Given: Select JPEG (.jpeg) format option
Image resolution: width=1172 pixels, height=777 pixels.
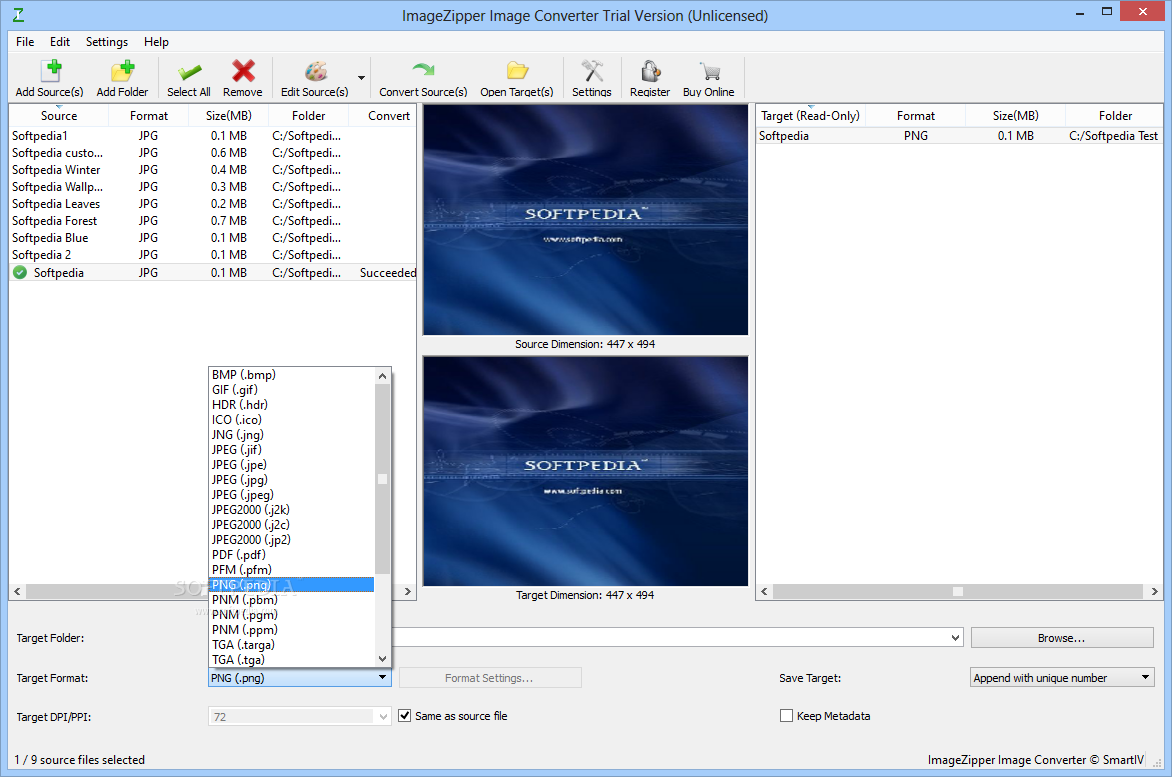Looking at the screenshot, I should [292, 495].
